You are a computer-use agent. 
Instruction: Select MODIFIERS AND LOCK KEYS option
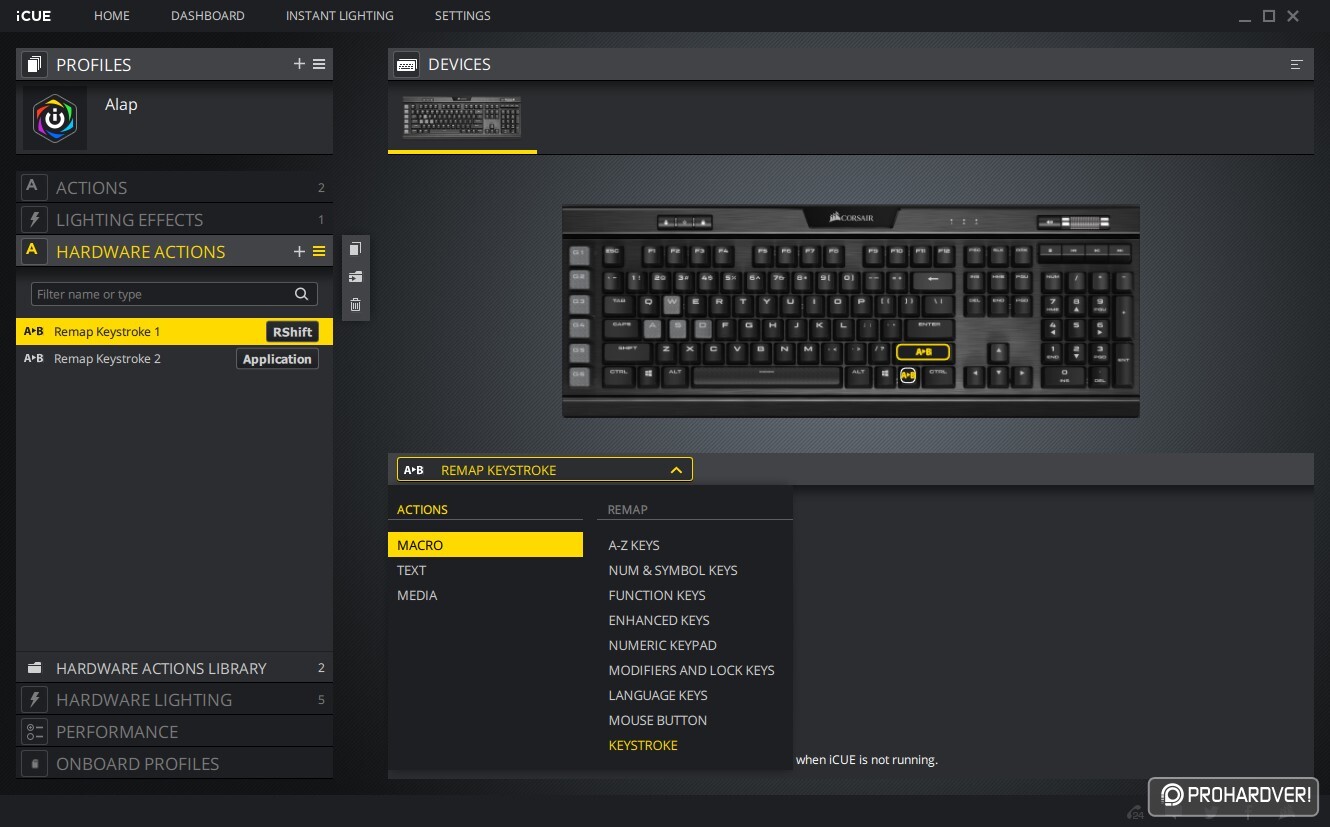click(x=692, y=670)
